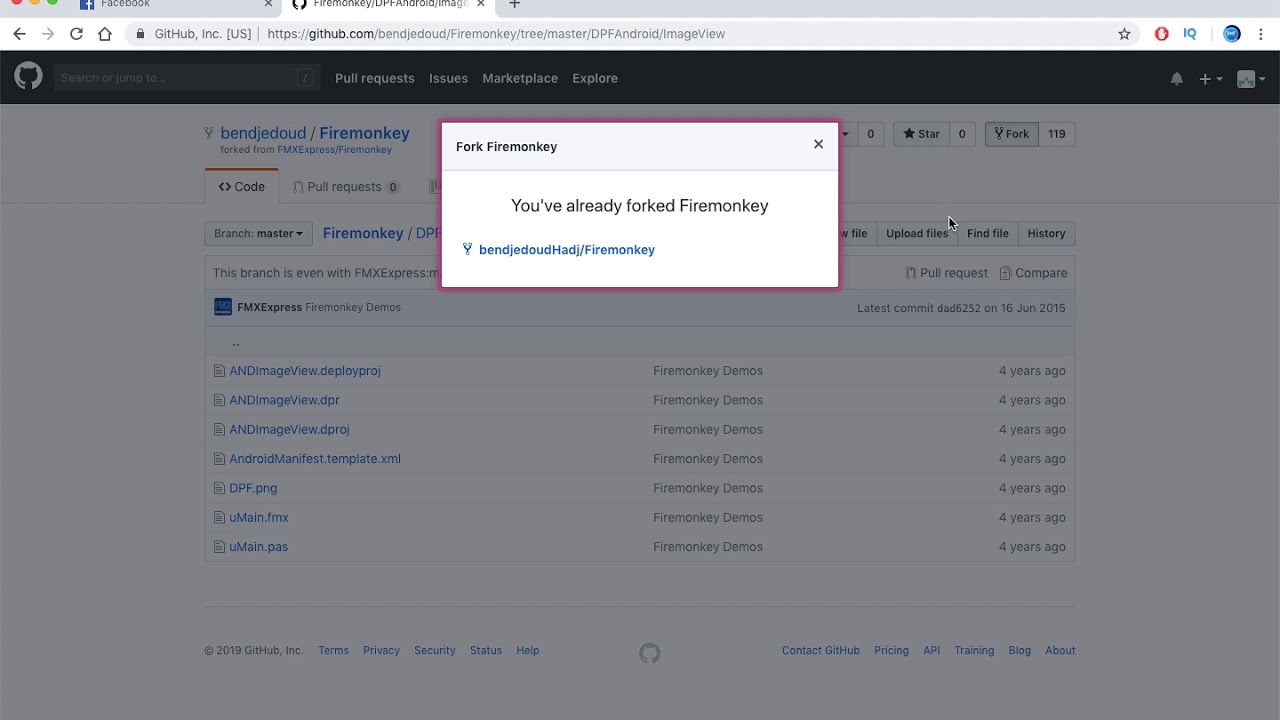Select the Code tab
Screen dimensions: 1280x720
pos(242,186)
